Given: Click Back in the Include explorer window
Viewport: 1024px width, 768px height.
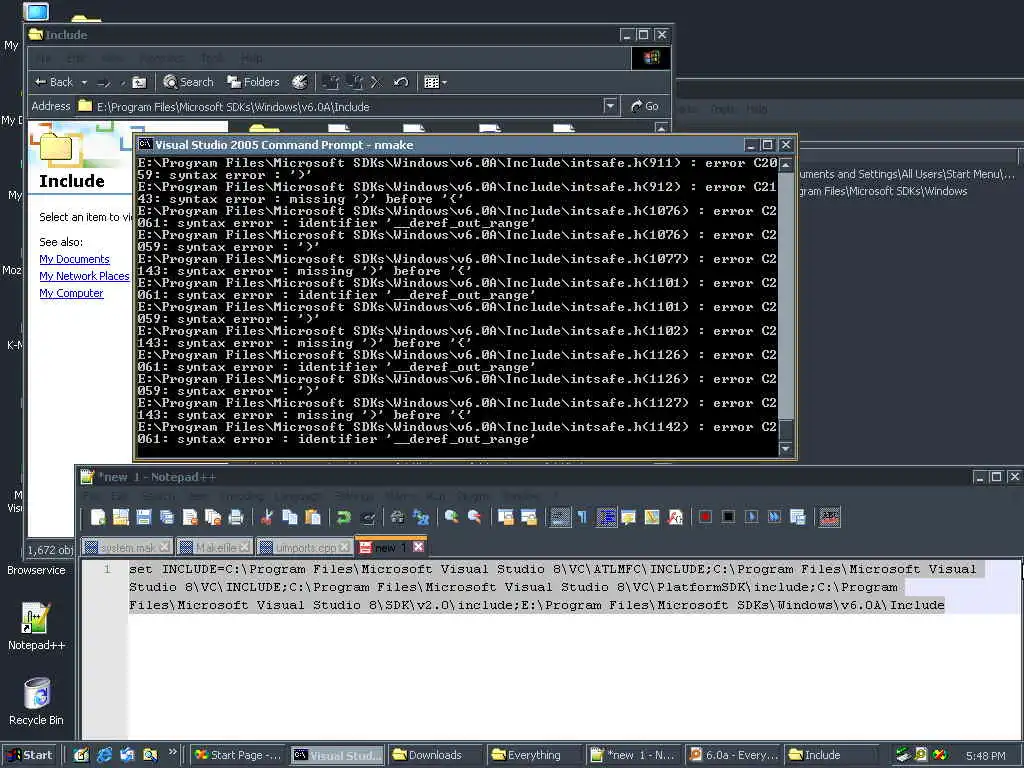Looking at the screenshot, I should [54, 82].
